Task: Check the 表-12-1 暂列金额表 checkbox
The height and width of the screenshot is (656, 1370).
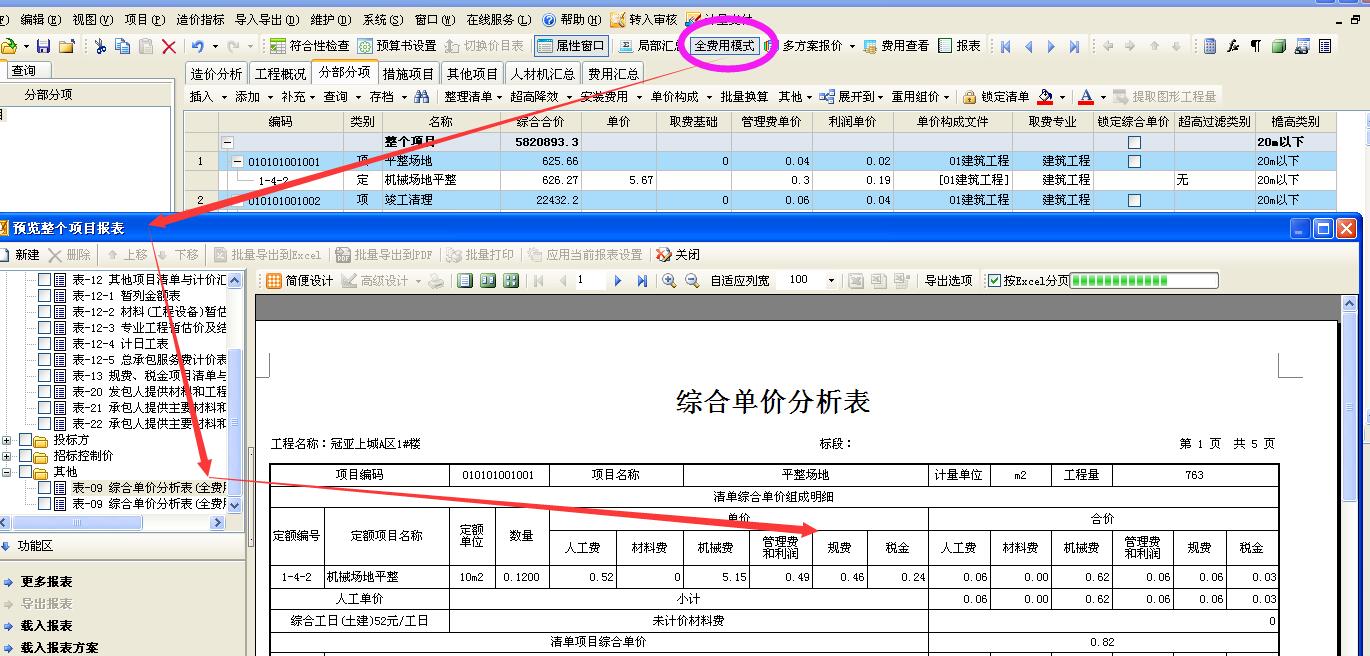Action: click(x=44, y=296)
